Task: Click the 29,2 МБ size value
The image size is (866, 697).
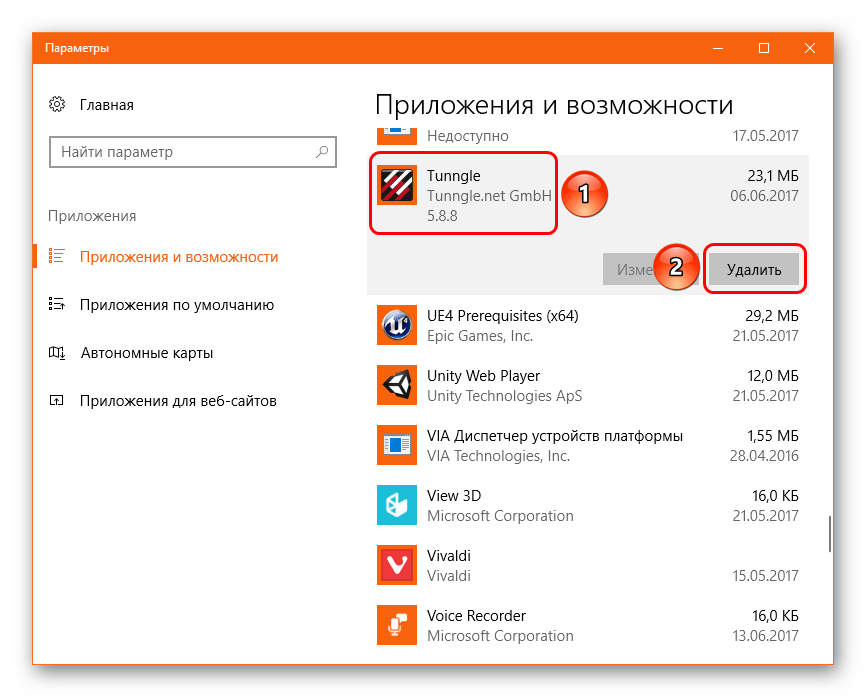Action: (772, 316)
